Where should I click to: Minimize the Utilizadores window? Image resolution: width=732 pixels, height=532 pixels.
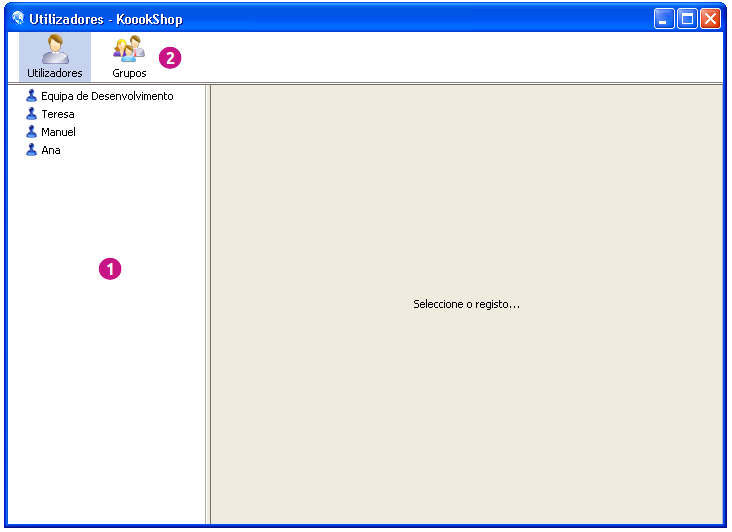click(x=664, y=19)
